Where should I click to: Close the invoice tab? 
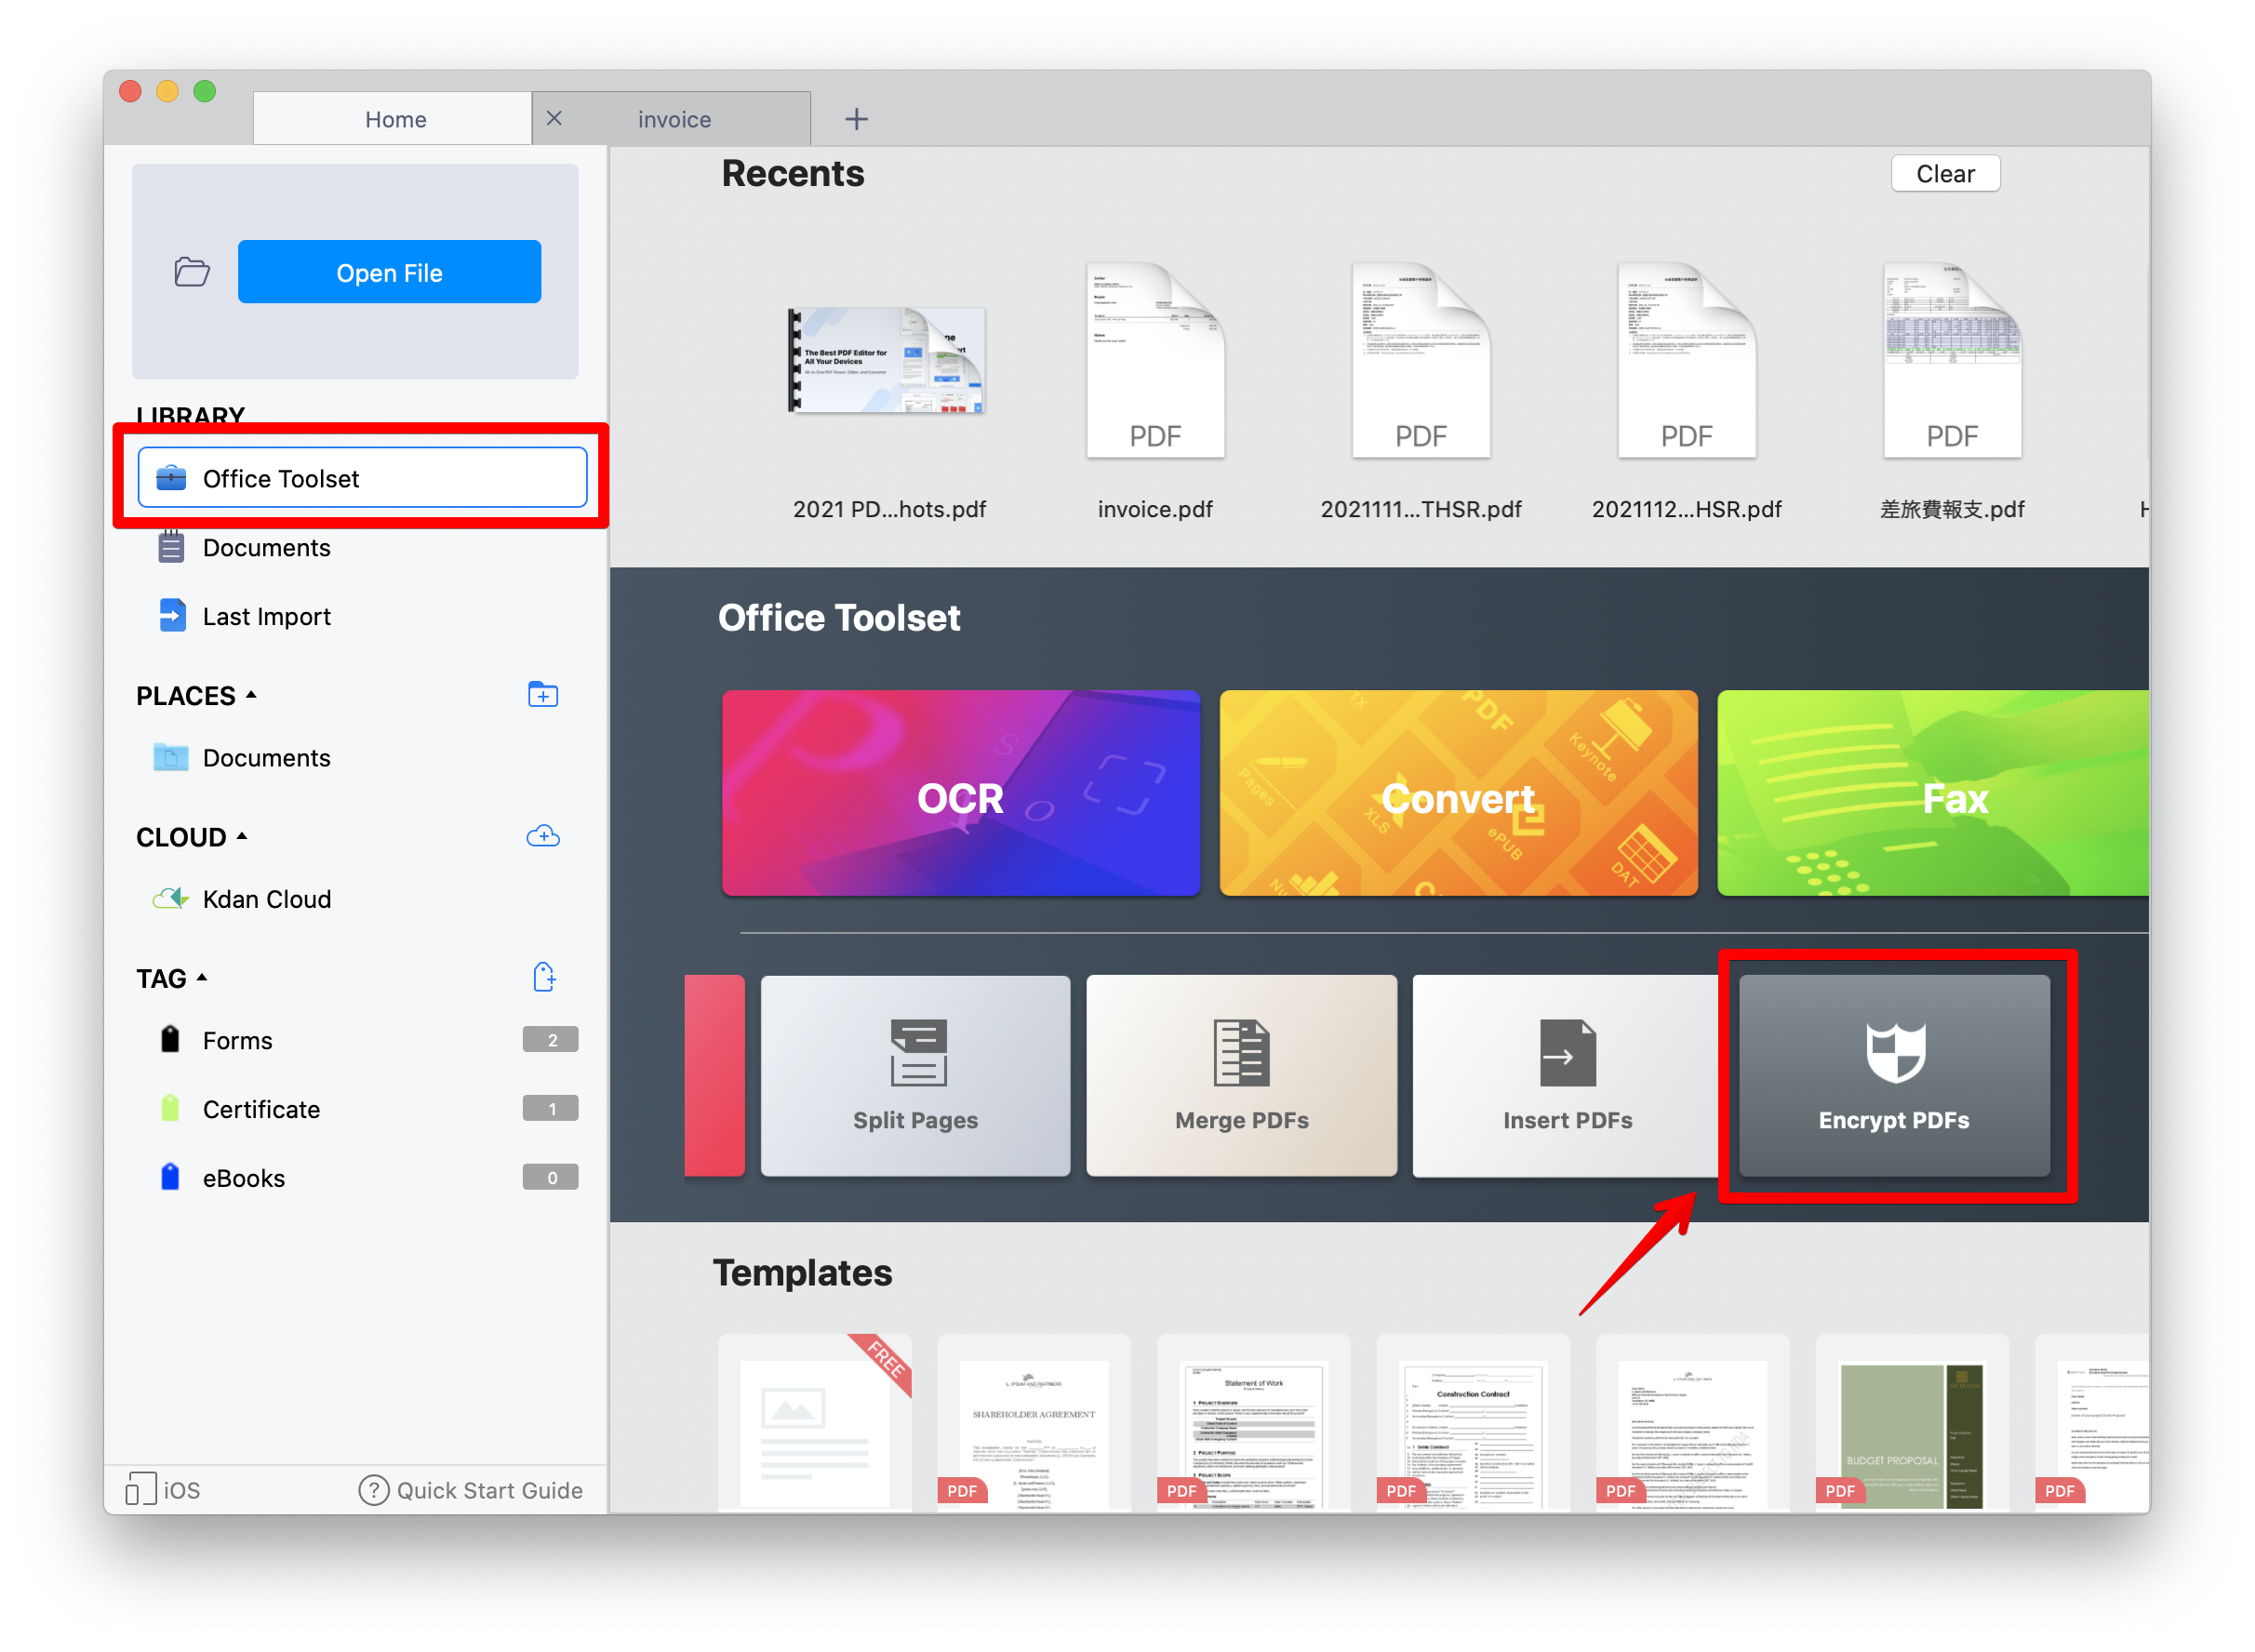click(x=554, y=118)
